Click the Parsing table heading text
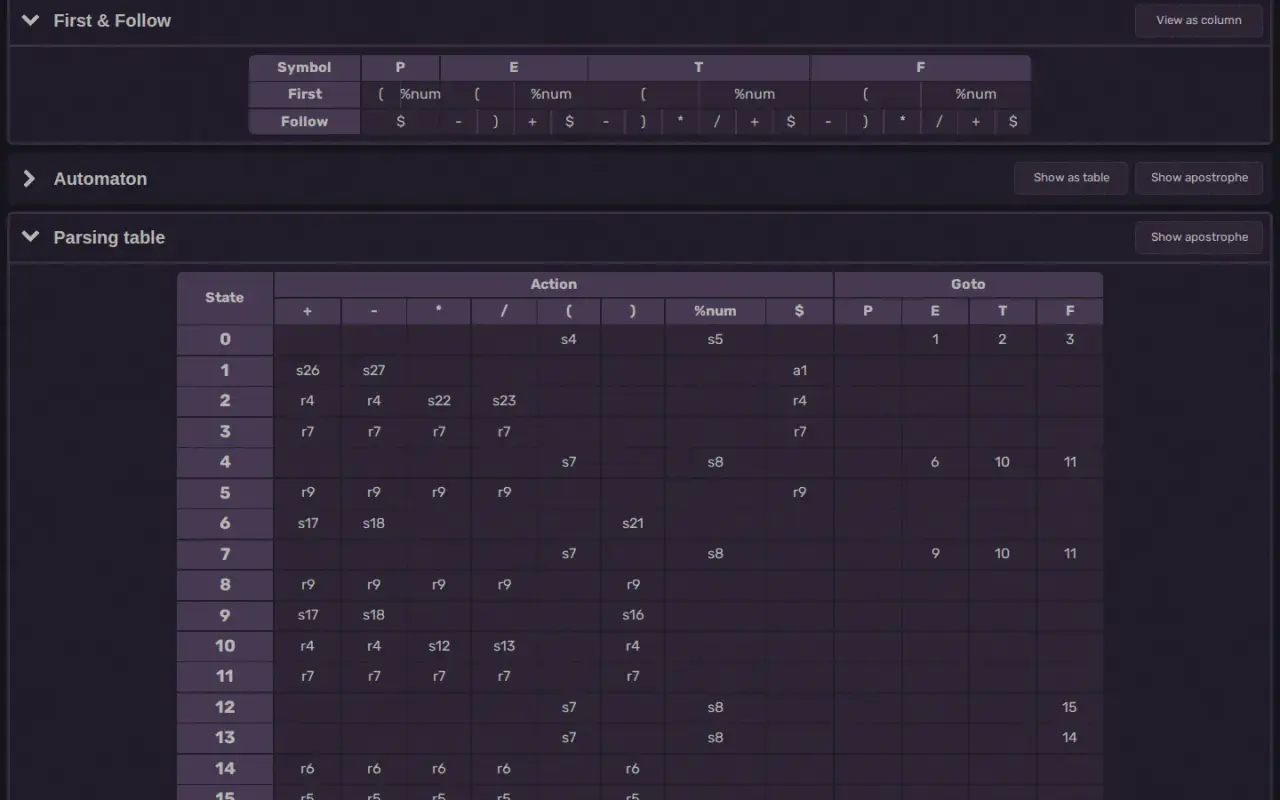Viewport: 1280px width, 800px height. (109, 237)
